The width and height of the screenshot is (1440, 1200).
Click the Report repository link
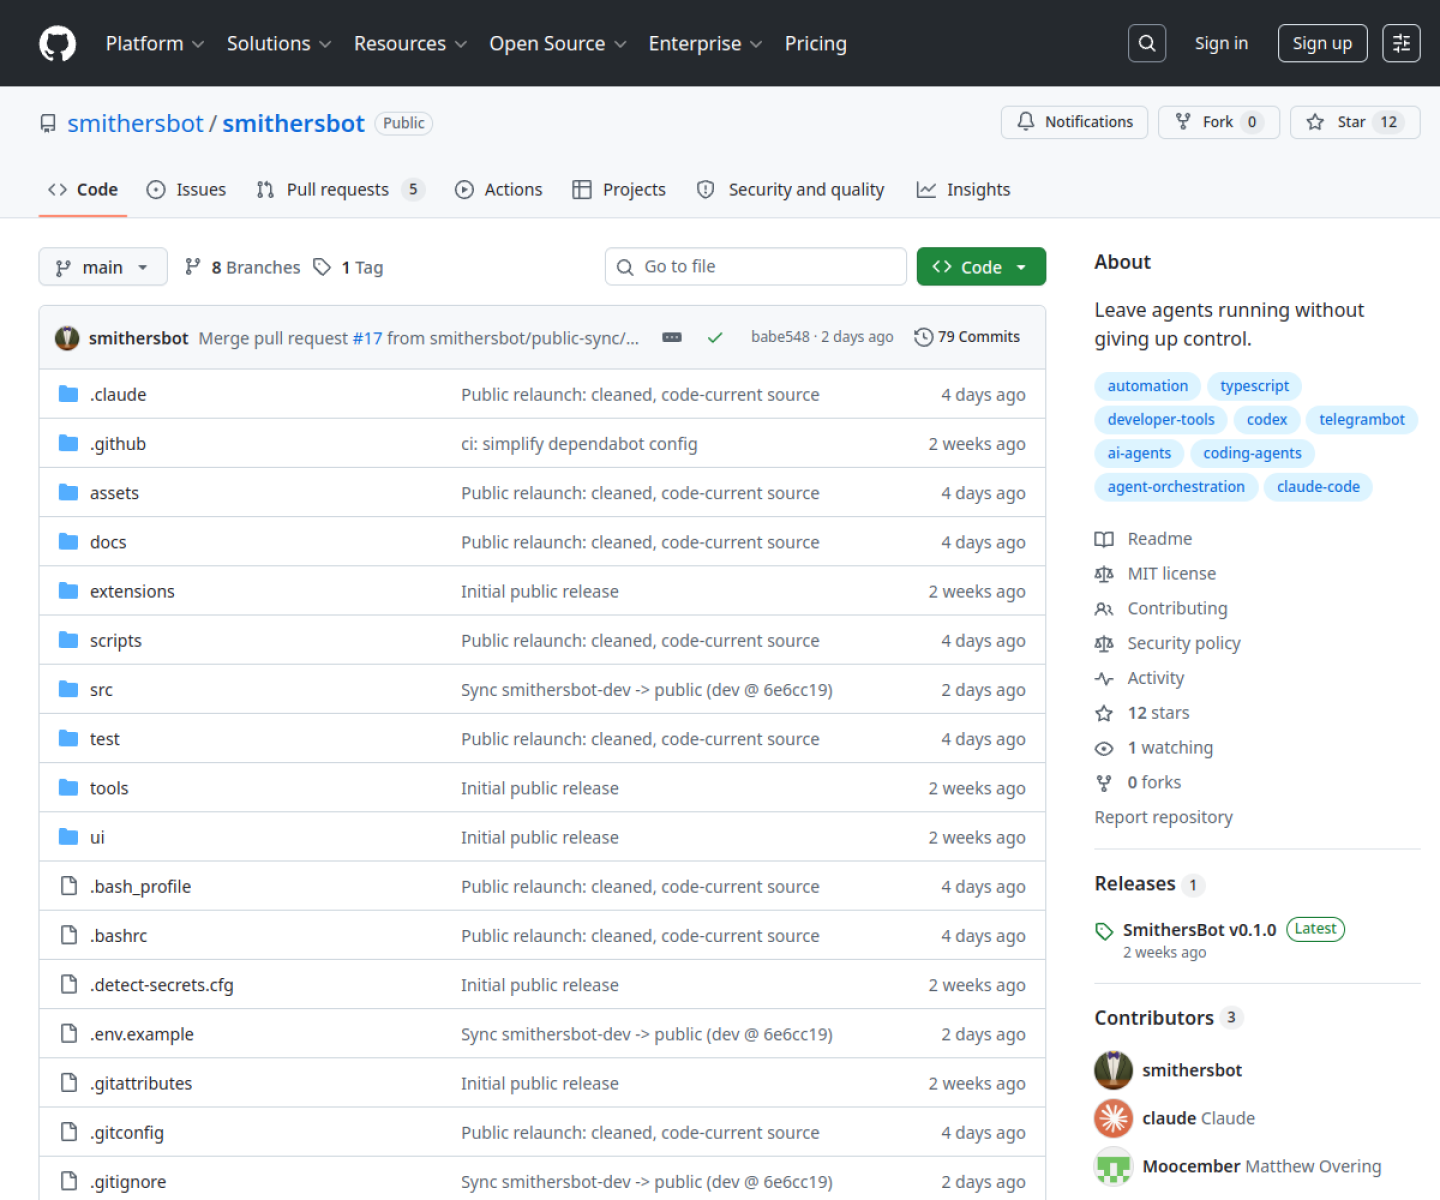1163,818
